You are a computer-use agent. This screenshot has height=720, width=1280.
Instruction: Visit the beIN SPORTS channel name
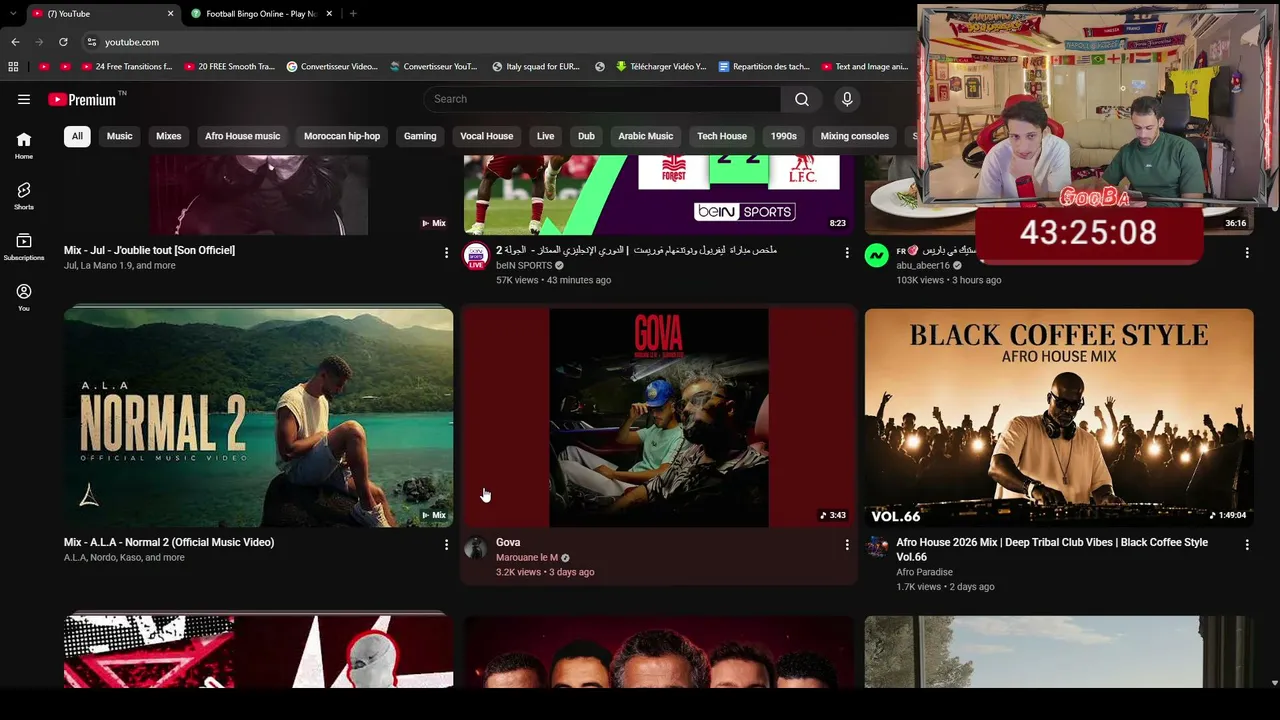pyautogui.click(x=524, y=266)
